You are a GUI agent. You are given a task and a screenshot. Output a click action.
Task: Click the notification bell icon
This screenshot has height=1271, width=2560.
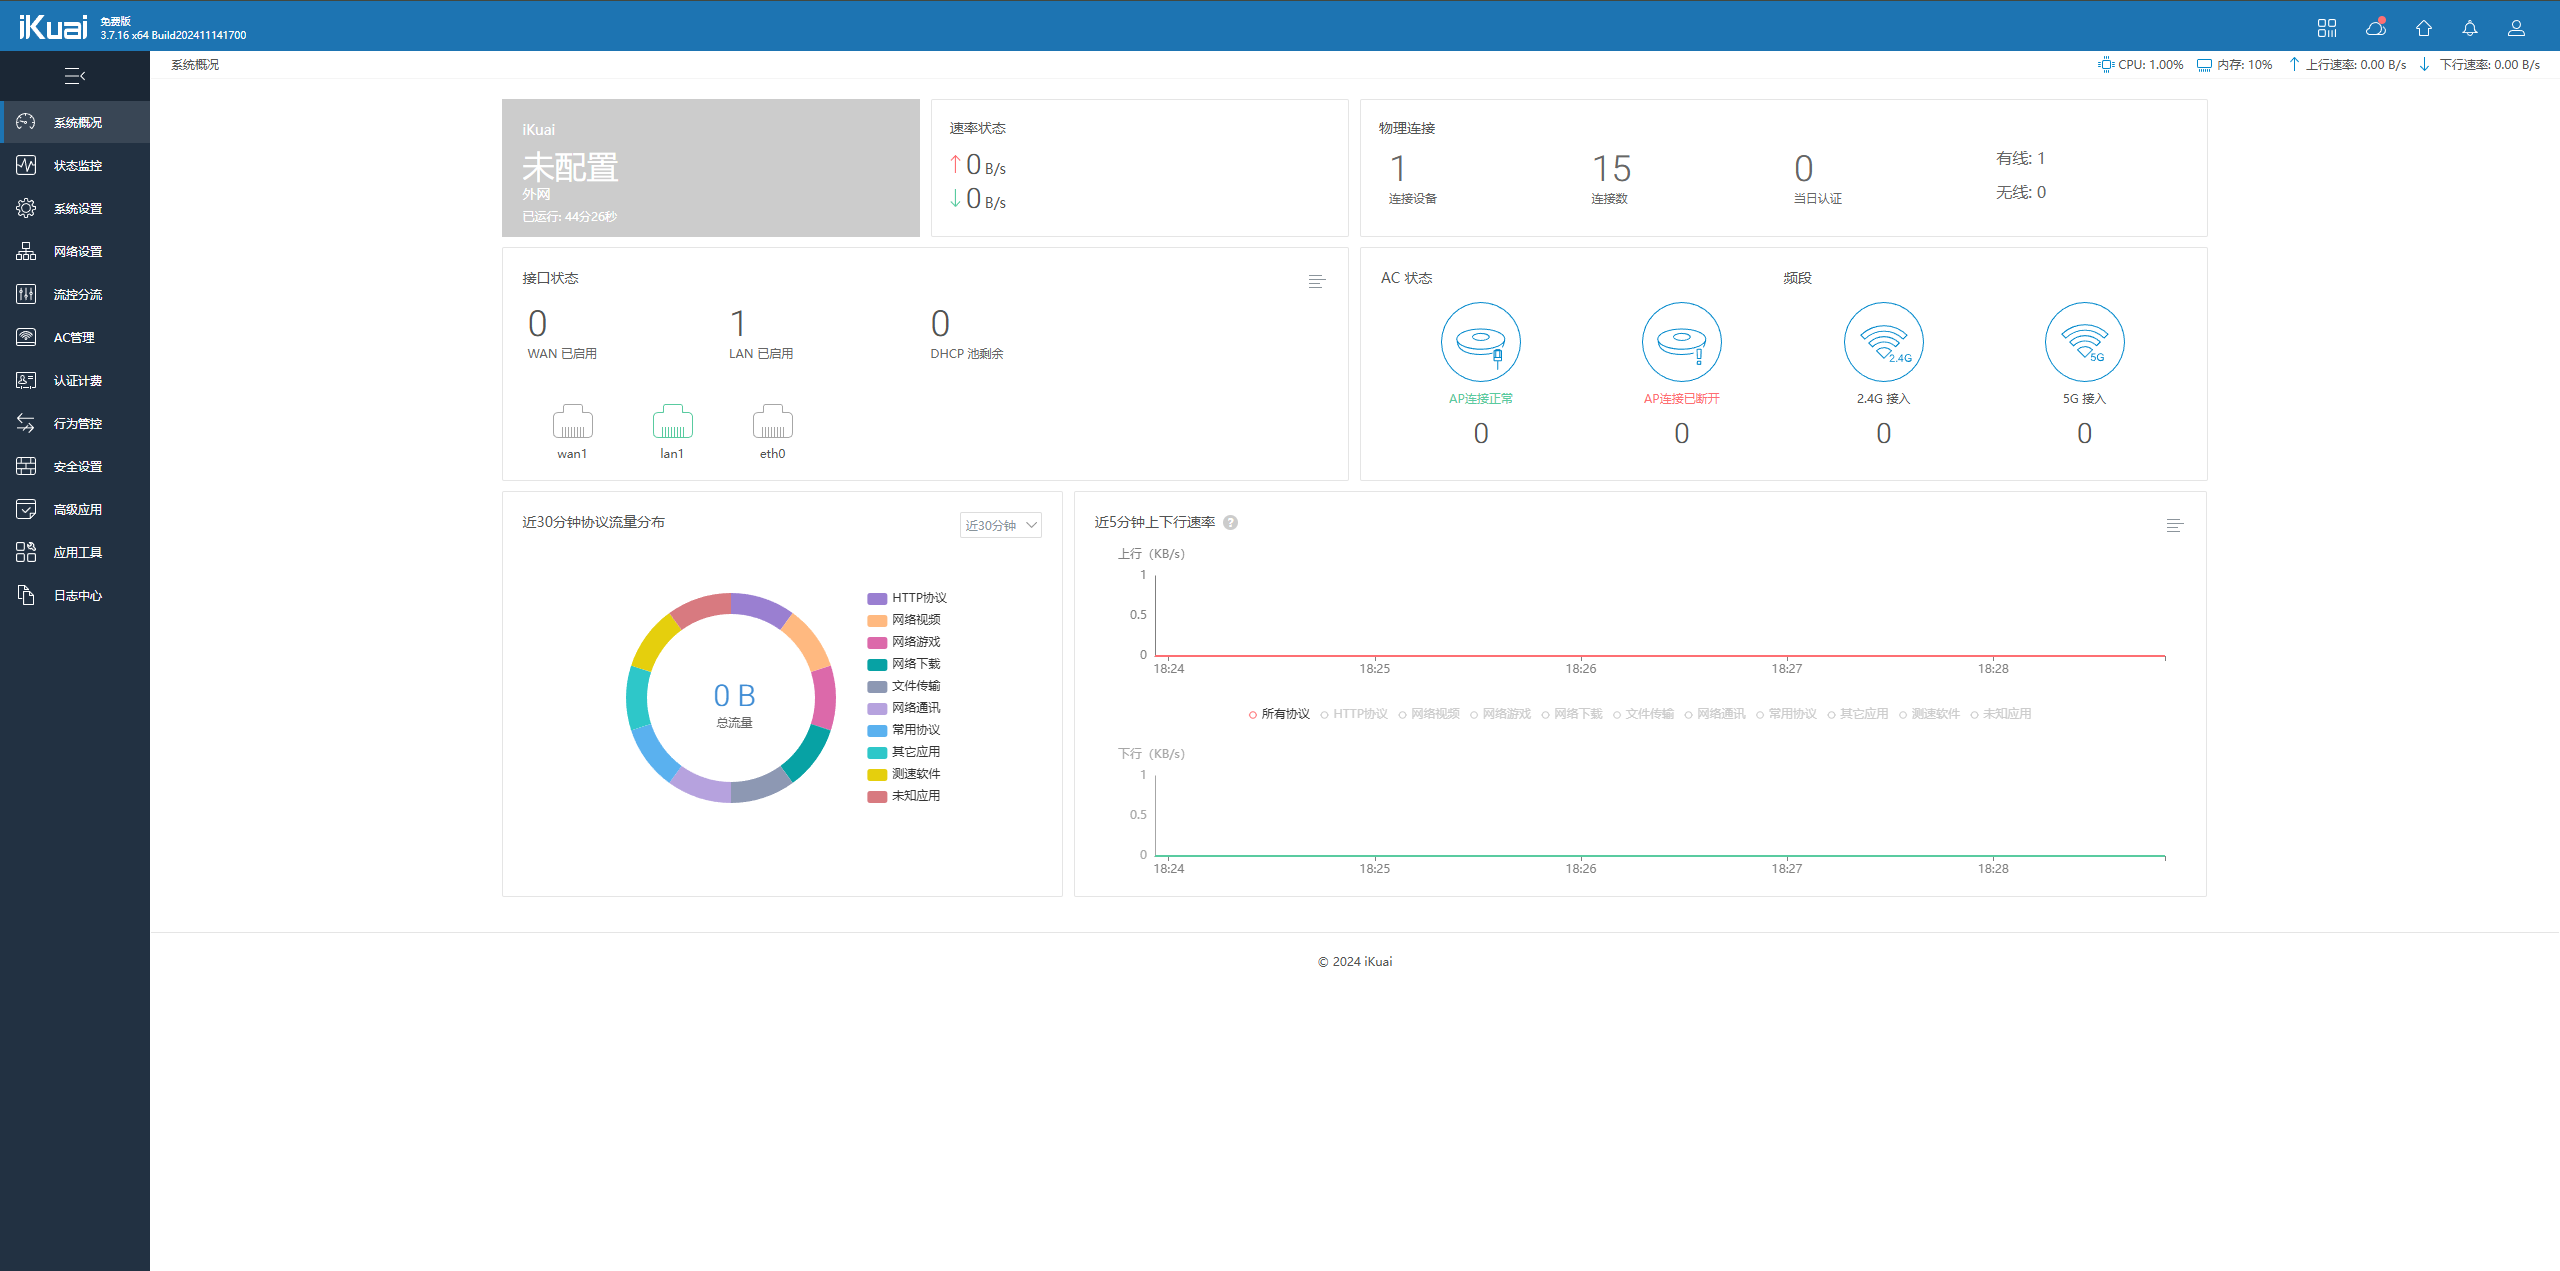(x=2469, y=28)
